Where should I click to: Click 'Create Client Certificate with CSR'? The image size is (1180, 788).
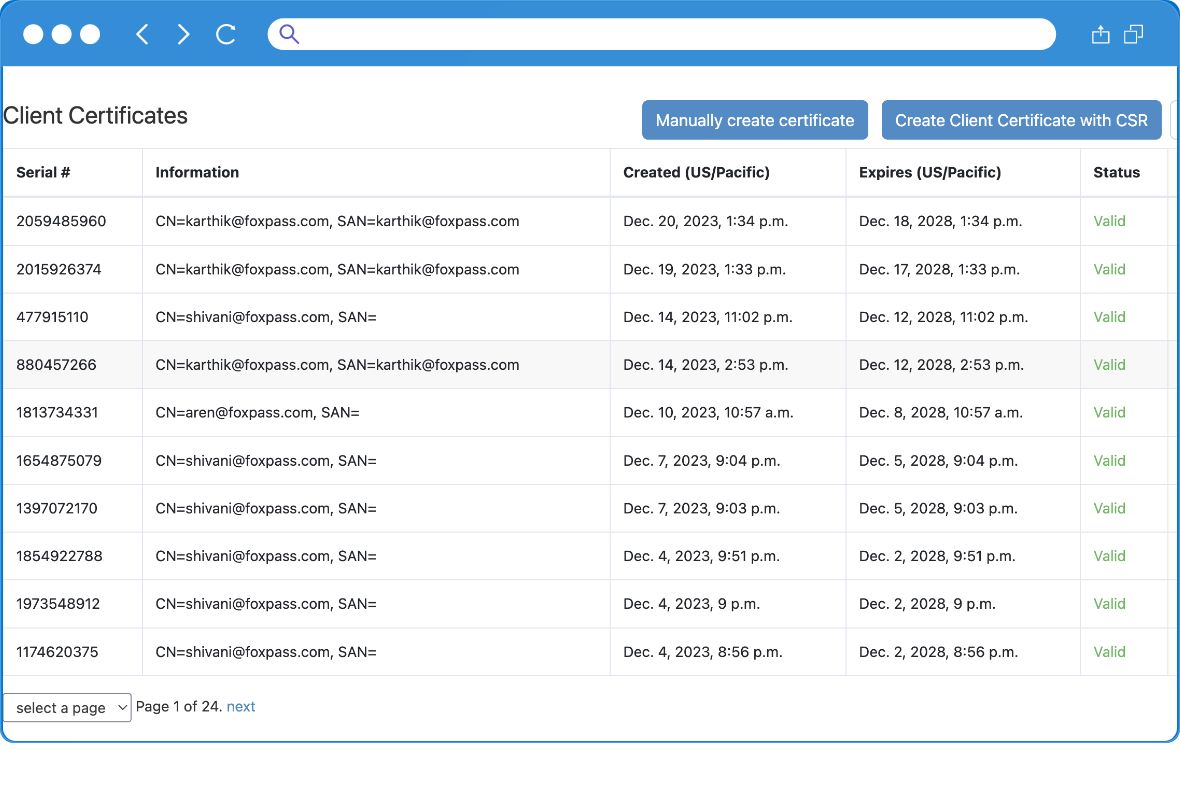tap(1021, 119)
